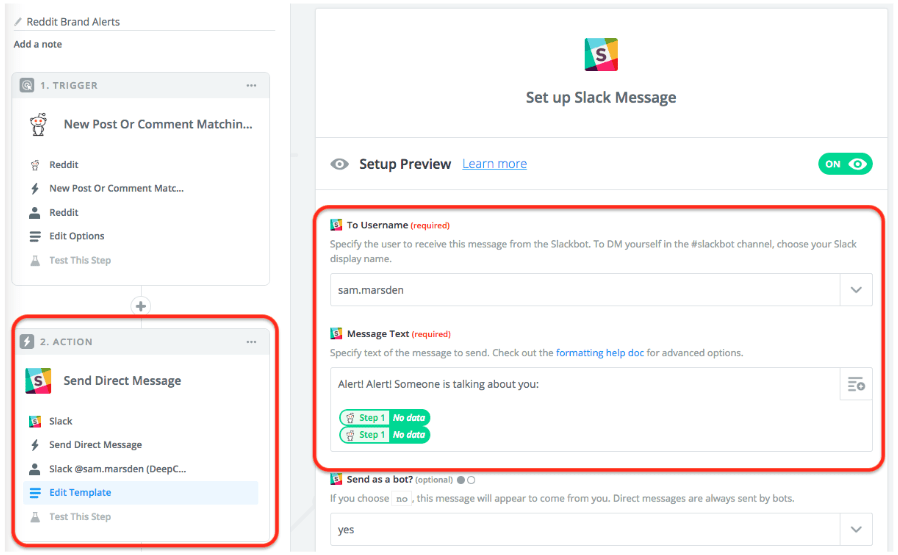This screenshot has height=555, width=898.
Task: Open Edit Options in Trigger
Action: (77, 236)
